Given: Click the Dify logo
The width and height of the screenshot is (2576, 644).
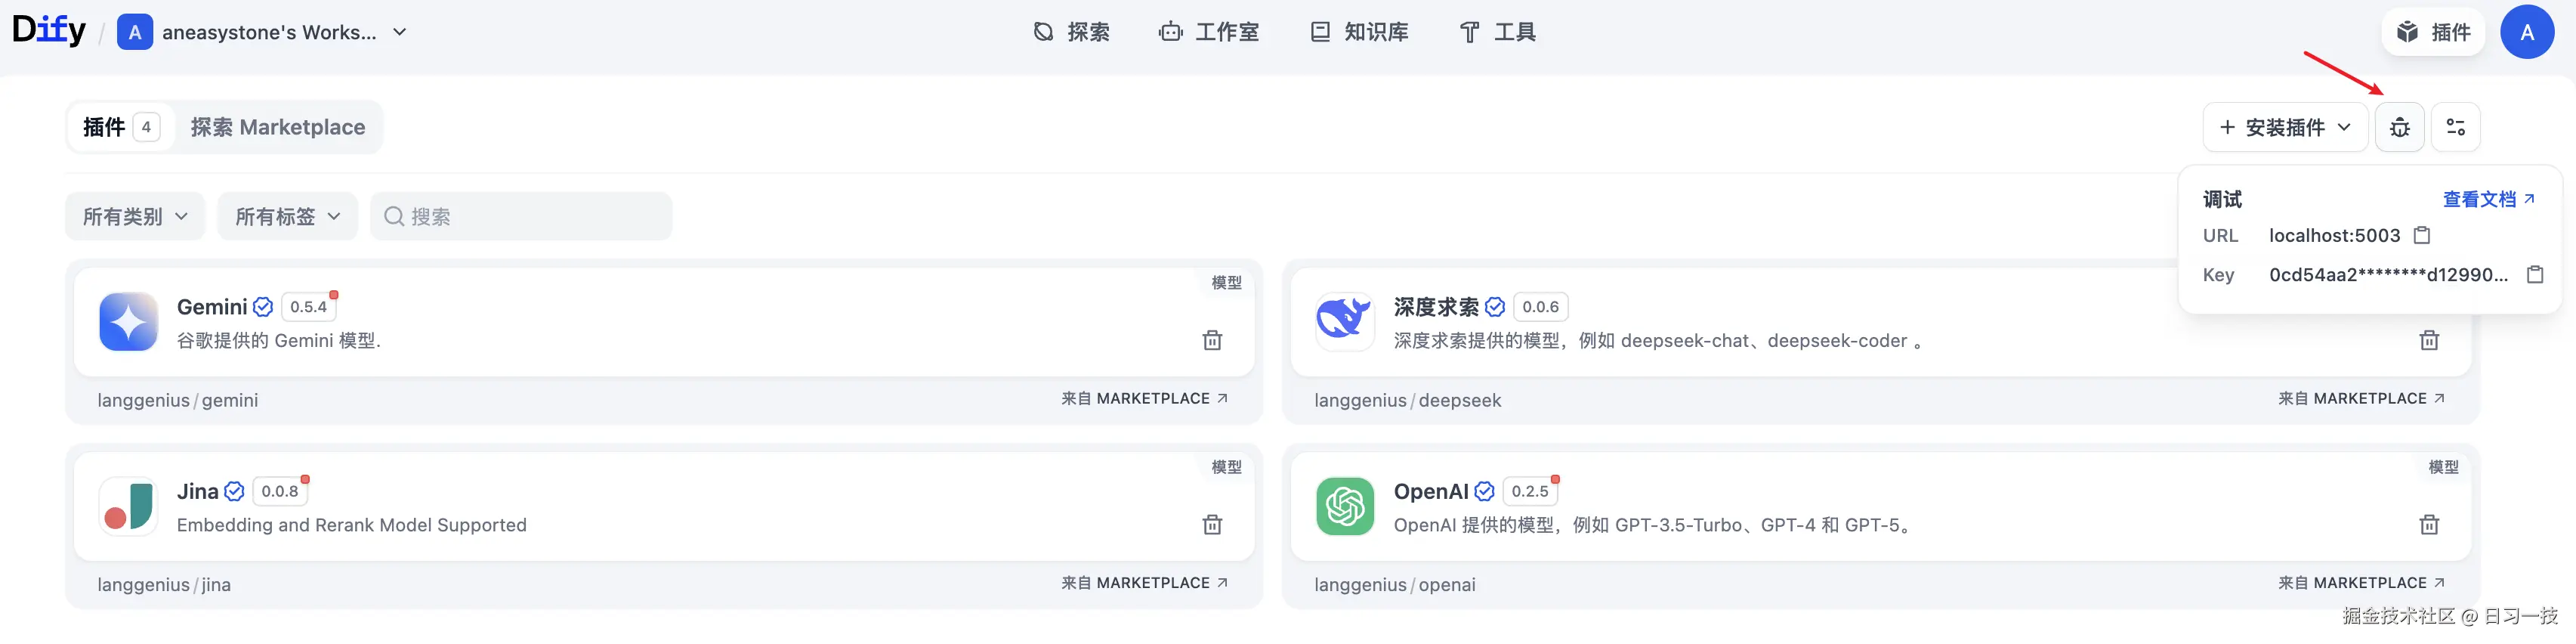Looking at the screenshot, I should pos(49,30).
